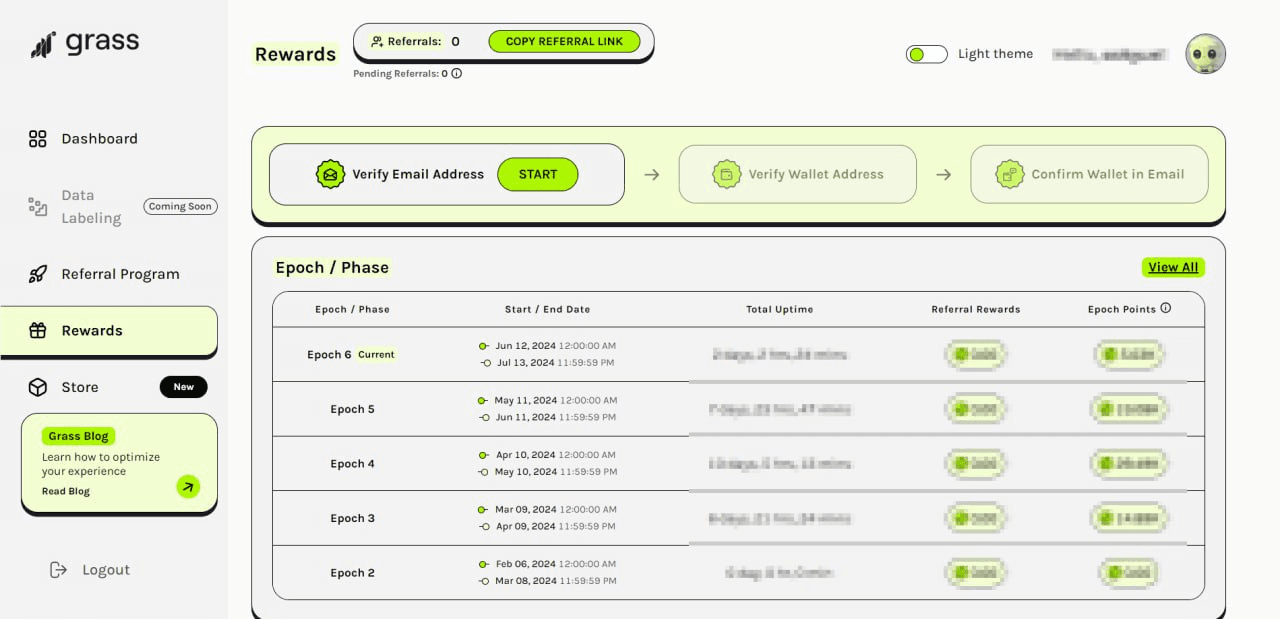
Task: Click the Start / End Date column header
Action: pyautogui.click(x=548, y=309)
